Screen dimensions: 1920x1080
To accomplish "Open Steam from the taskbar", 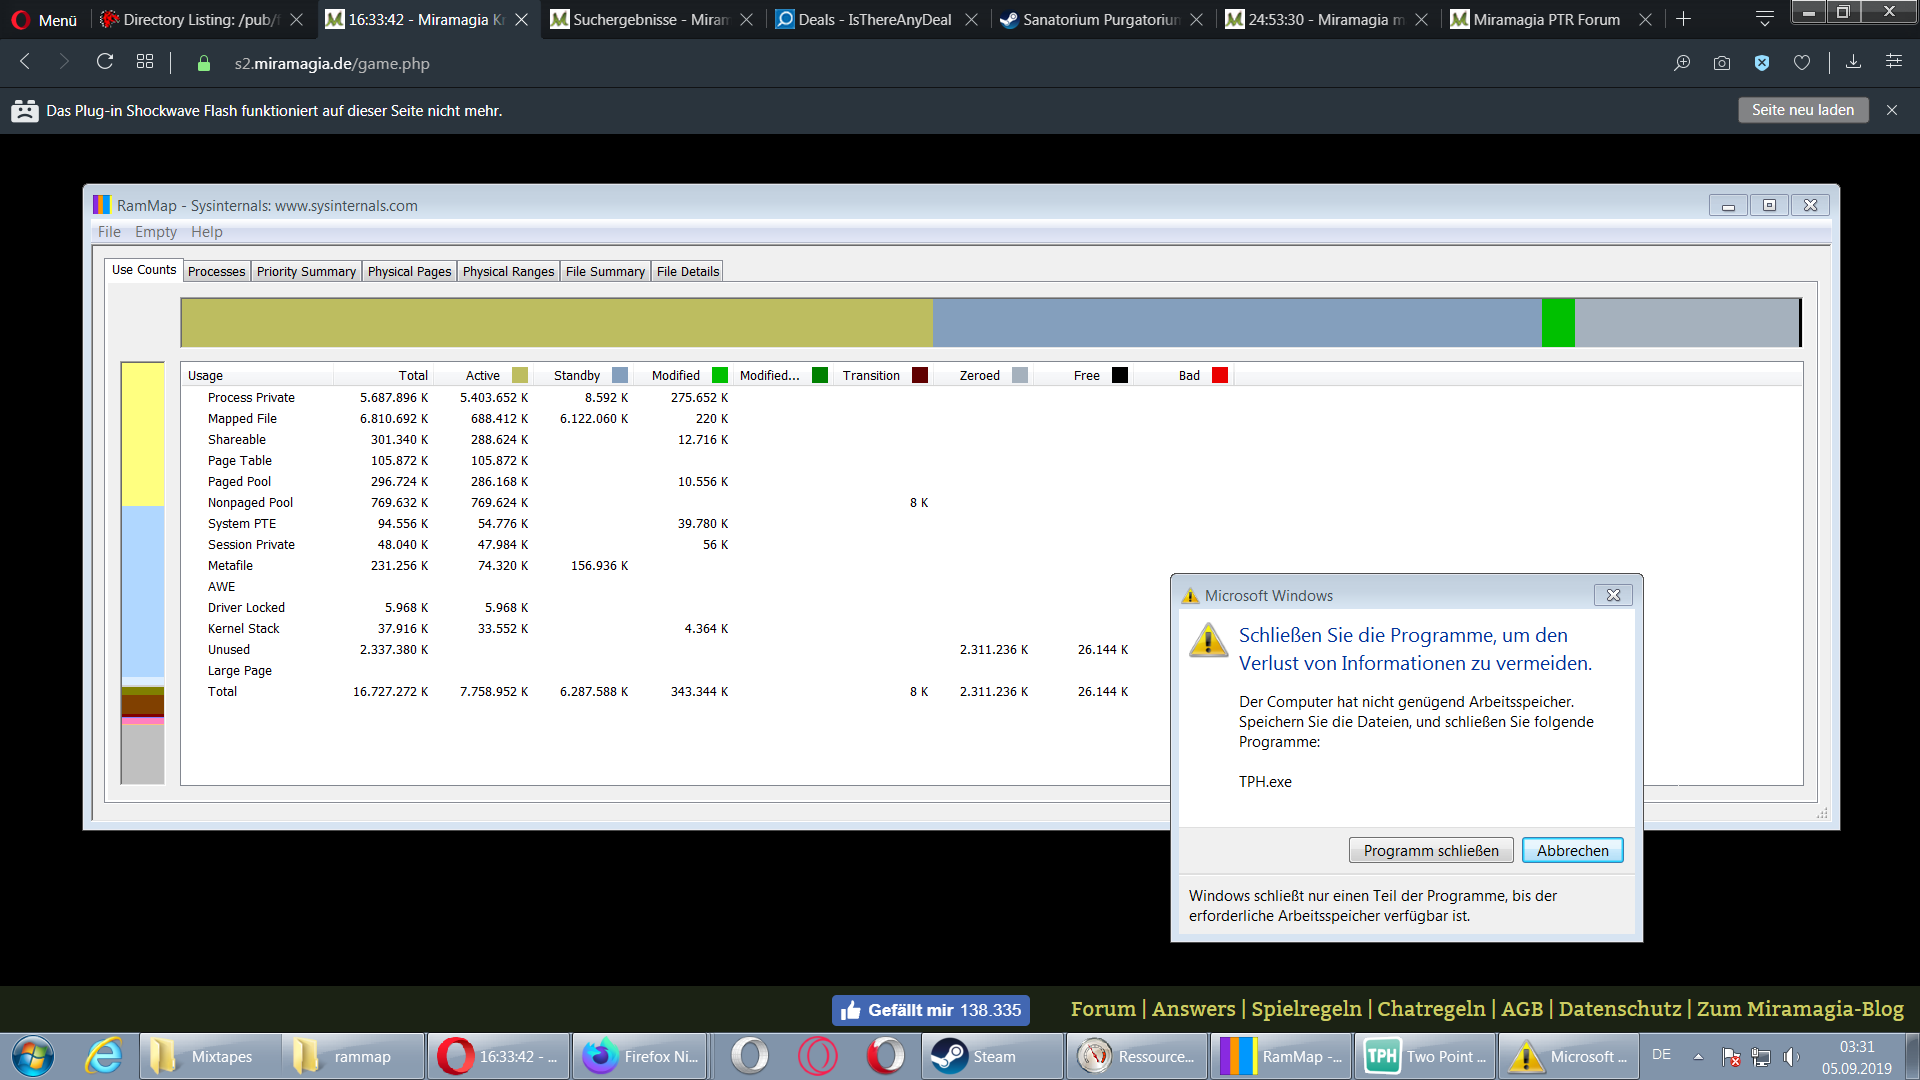I will click(991, 1056).
